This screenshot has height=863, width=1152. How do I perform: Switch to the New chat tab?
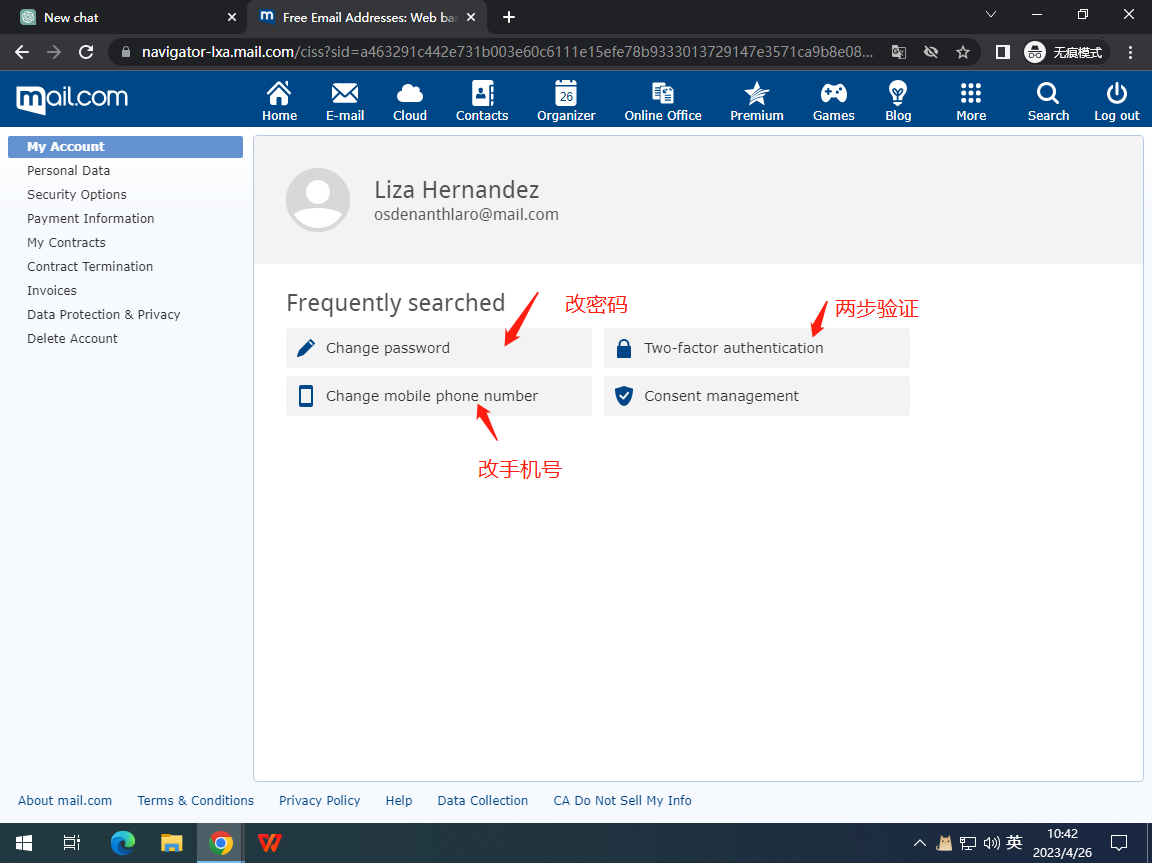click(125, 17)
